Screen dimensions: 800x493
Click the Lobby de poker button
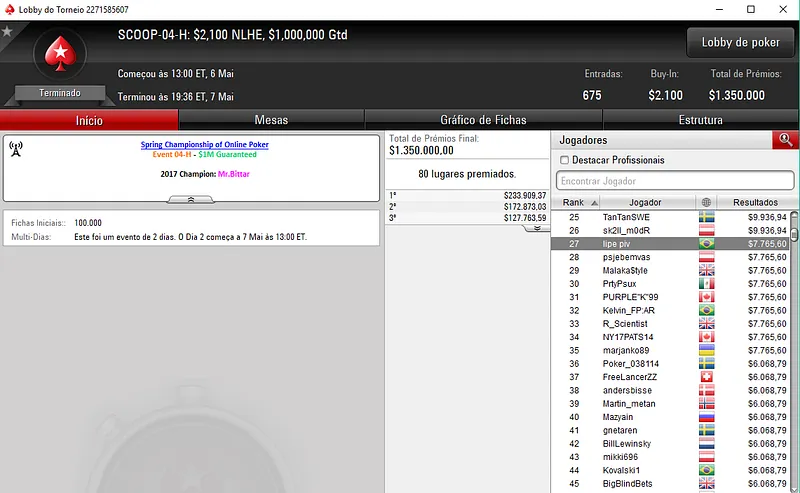[741, 42]
